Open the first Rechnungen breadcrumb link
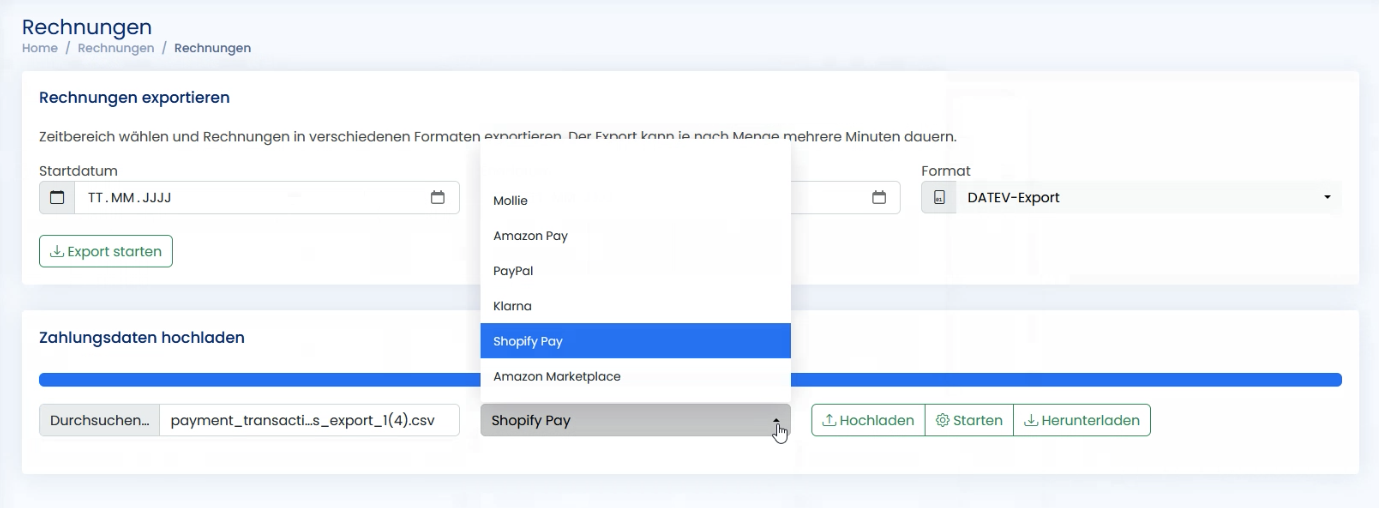This screenshot has width=1379, height=508. pos(116,48)
